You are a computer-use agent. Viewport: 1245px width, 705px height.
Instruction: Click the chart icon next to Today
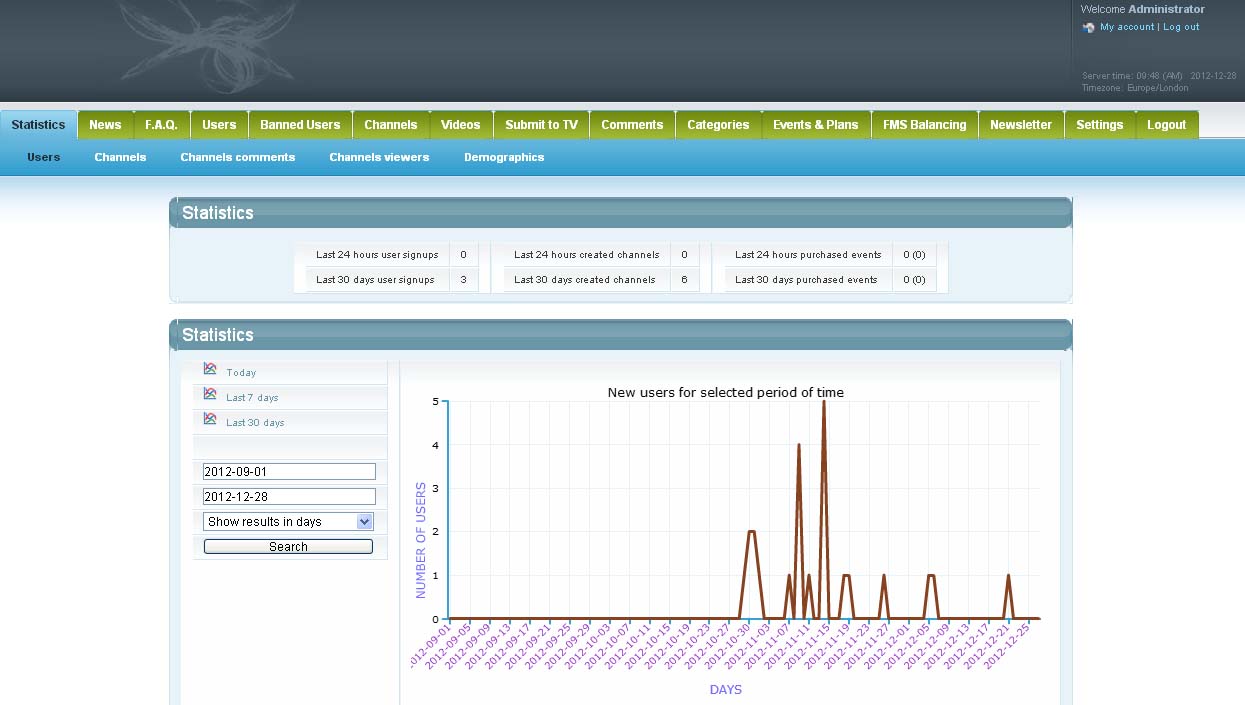pyautogui.click(x=210, y=369)
